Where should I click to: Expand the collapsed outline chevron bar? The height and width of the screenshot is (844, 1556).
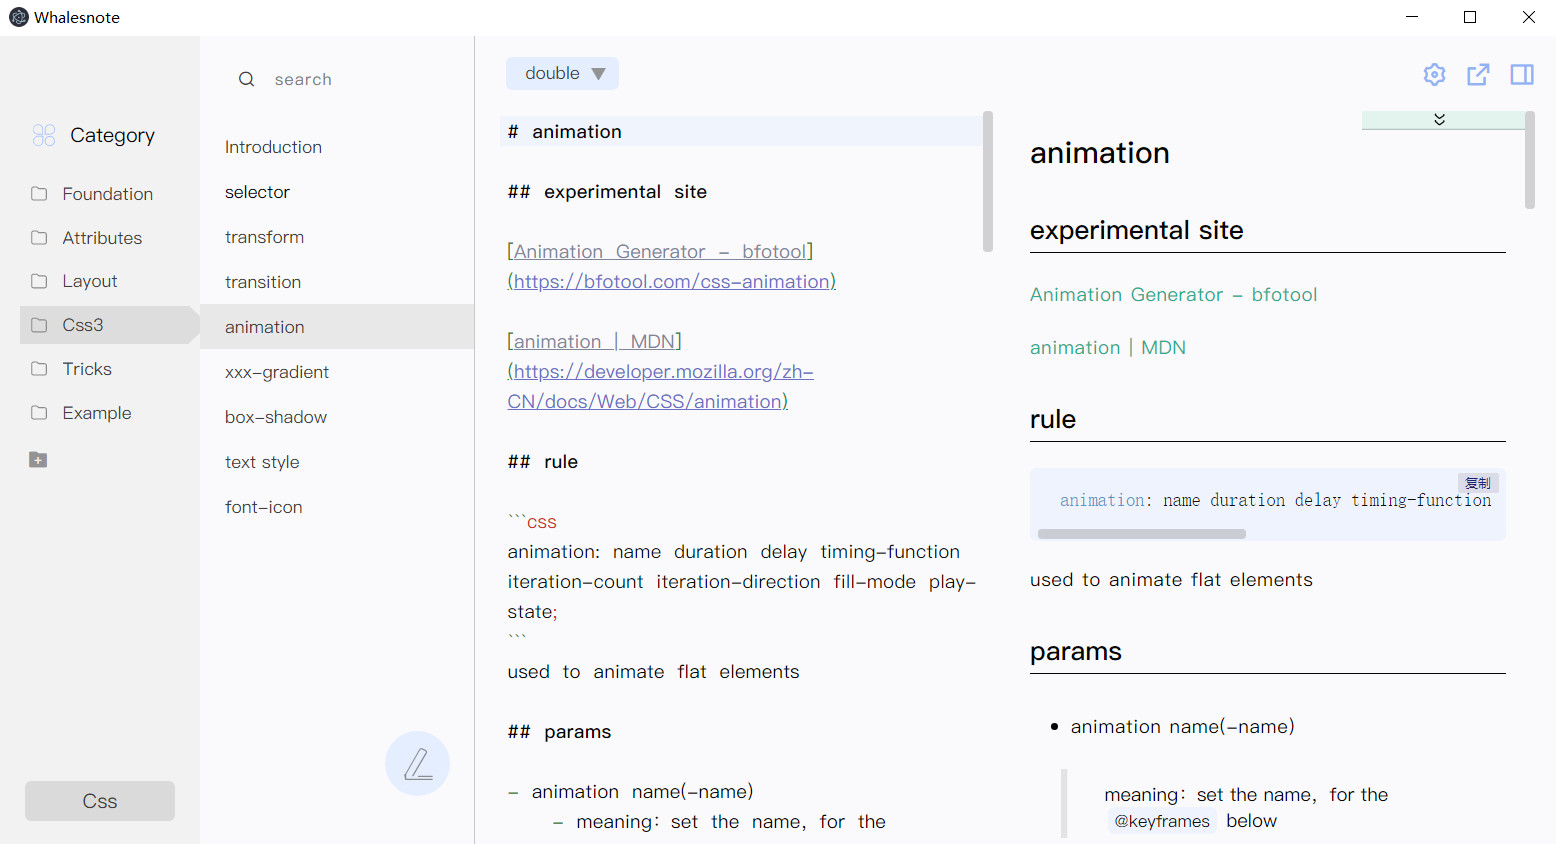[1442, 119]
